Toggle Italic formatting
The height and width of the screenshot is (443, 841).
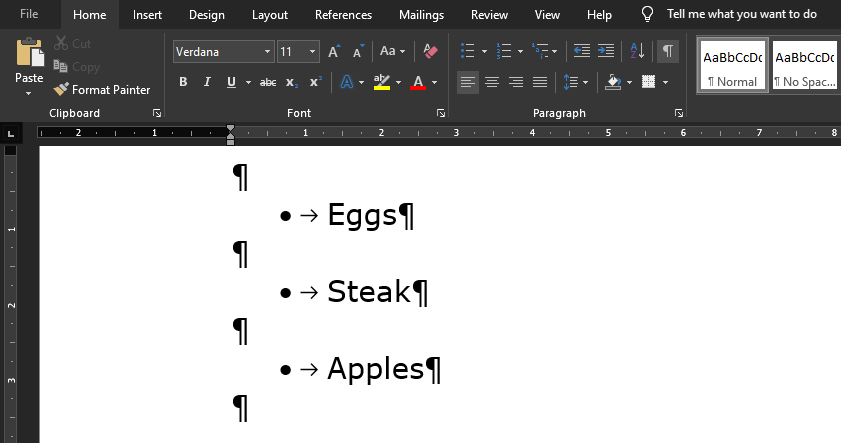pos(207,82)
